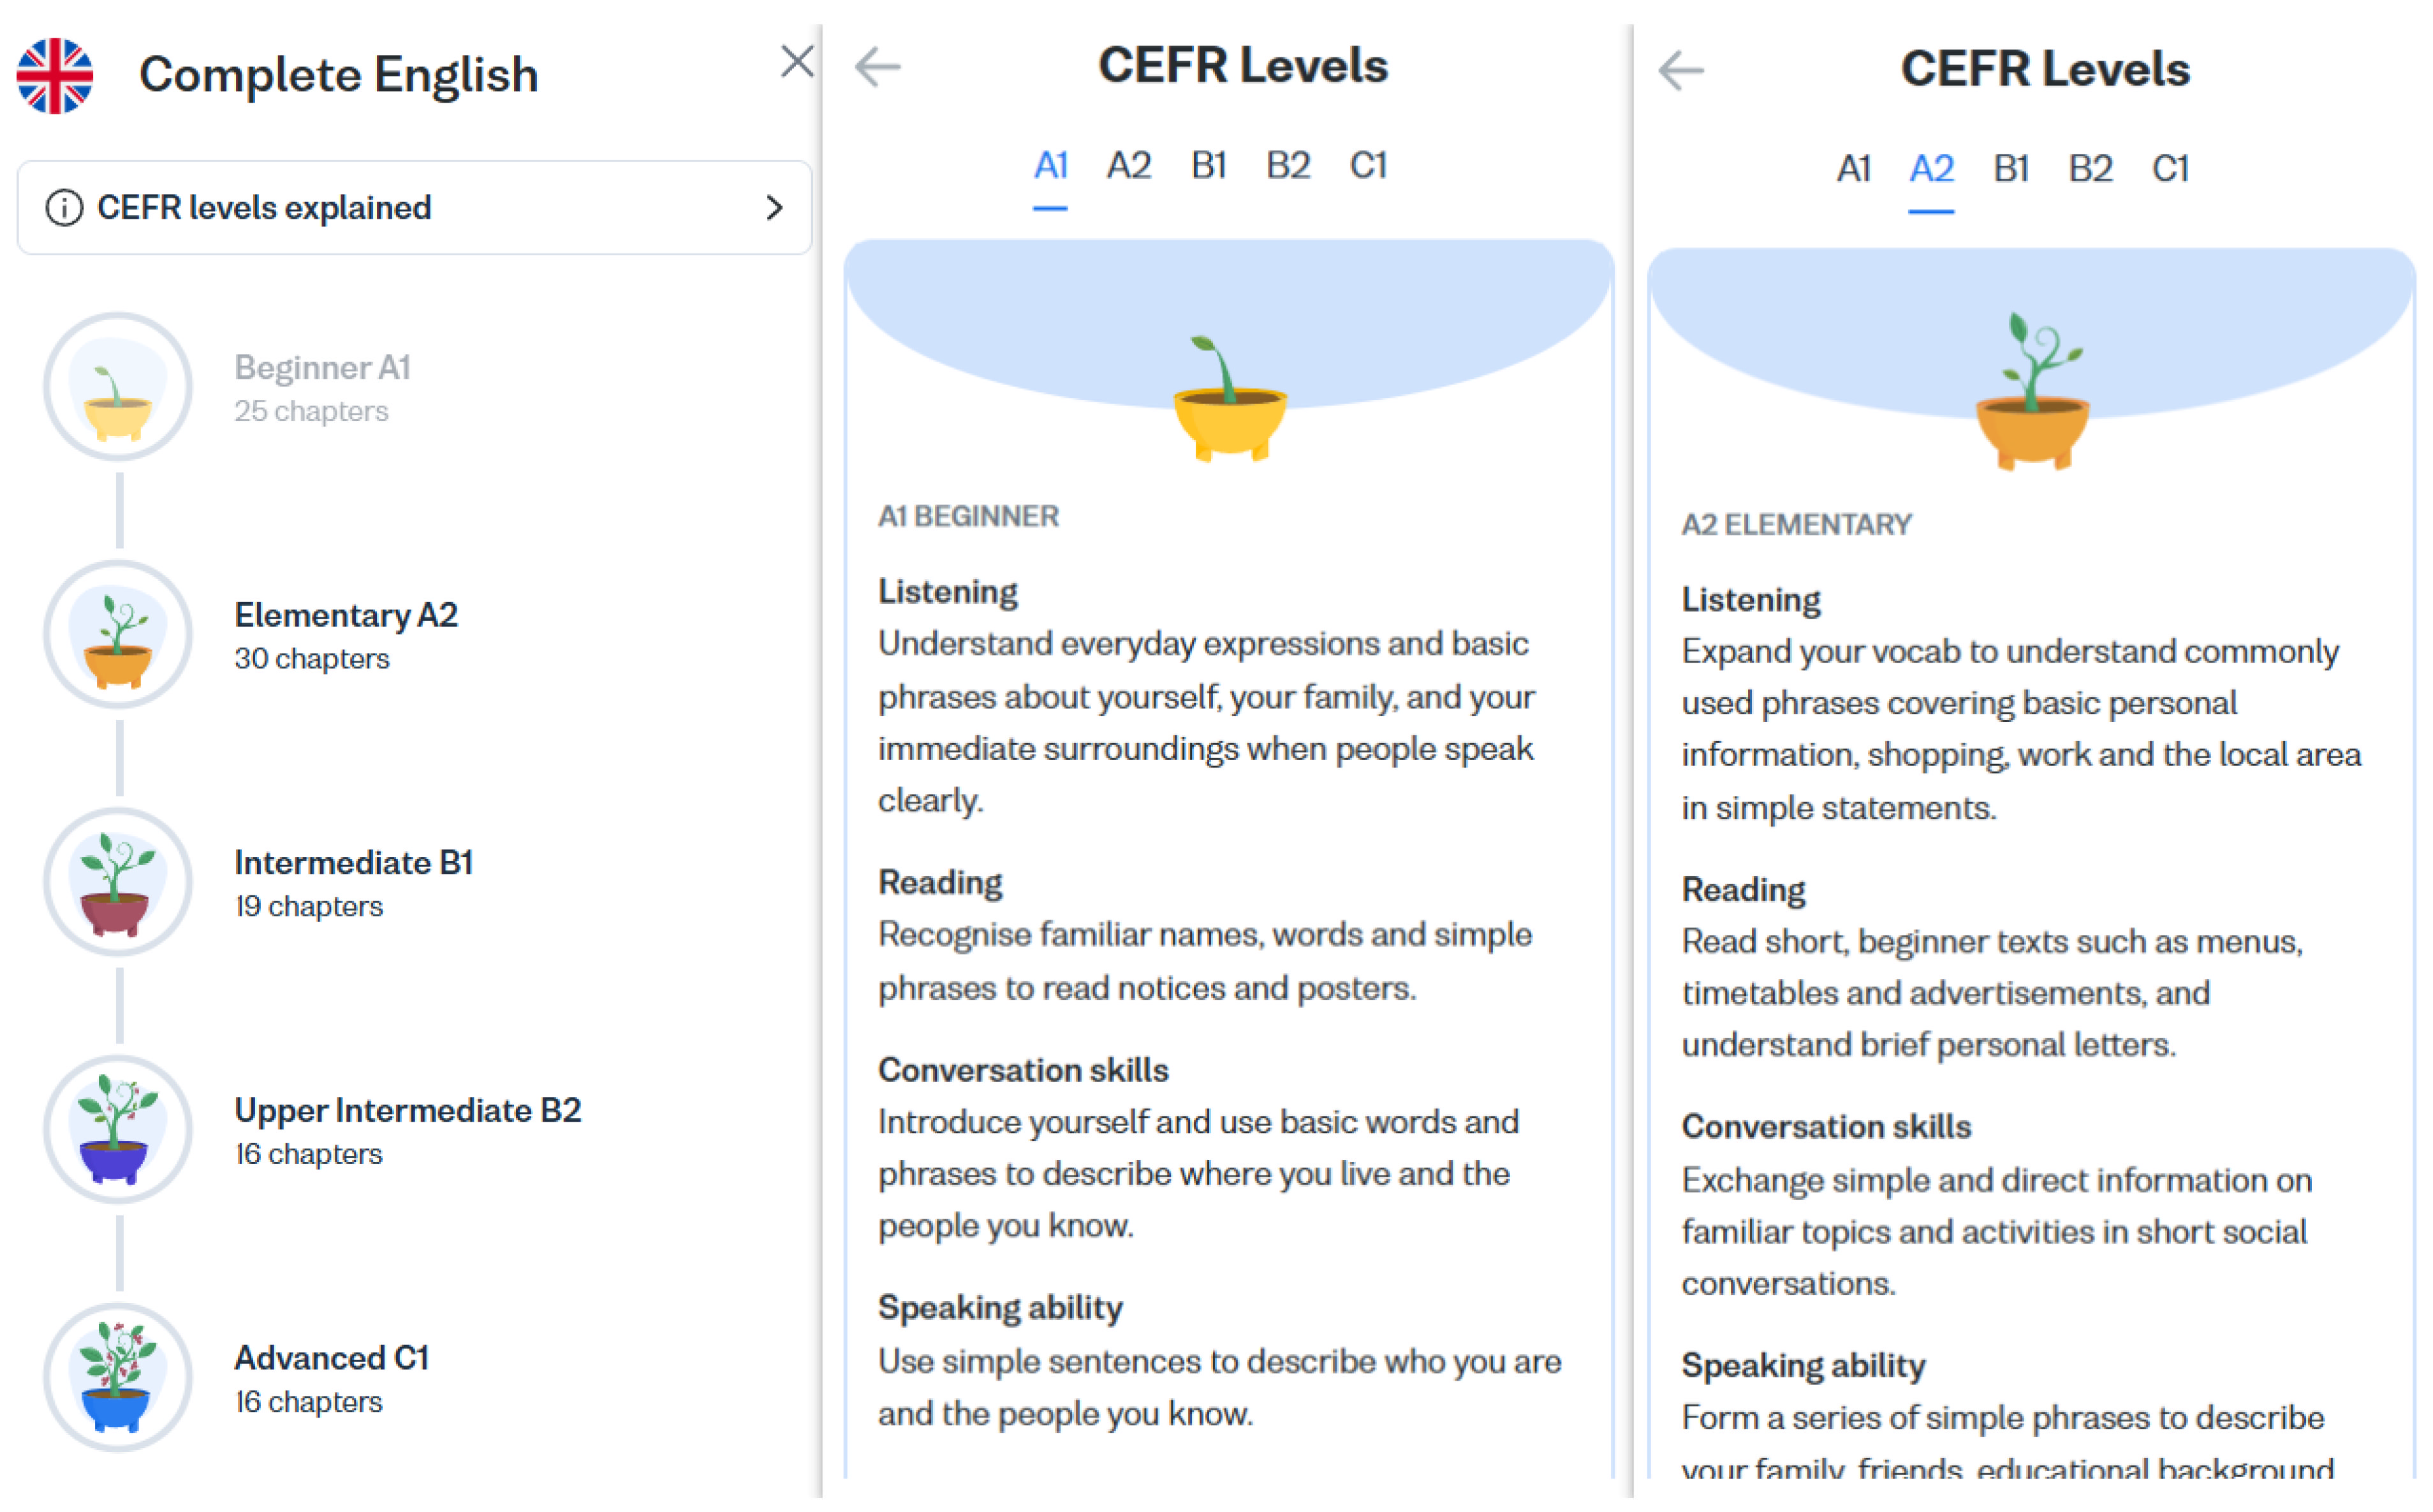Switch to the B1 tab in middle panel

pos(1209,166)
